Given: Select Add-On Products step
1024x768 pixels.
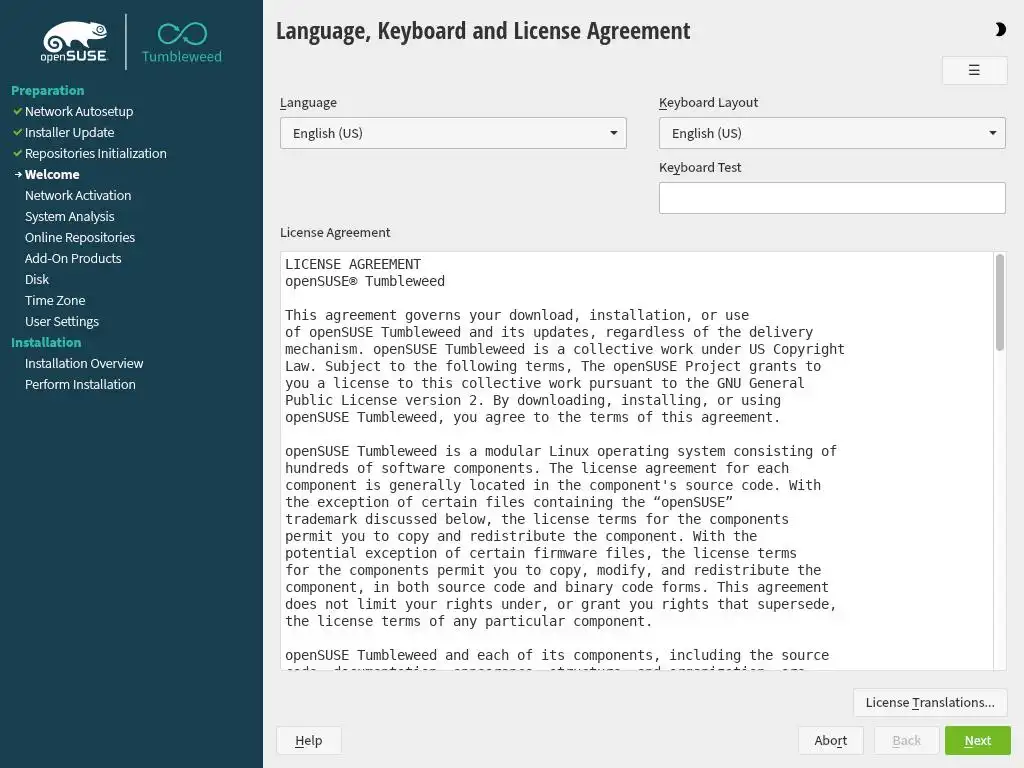Looking at the screenshot, I should tap(73, 258).
